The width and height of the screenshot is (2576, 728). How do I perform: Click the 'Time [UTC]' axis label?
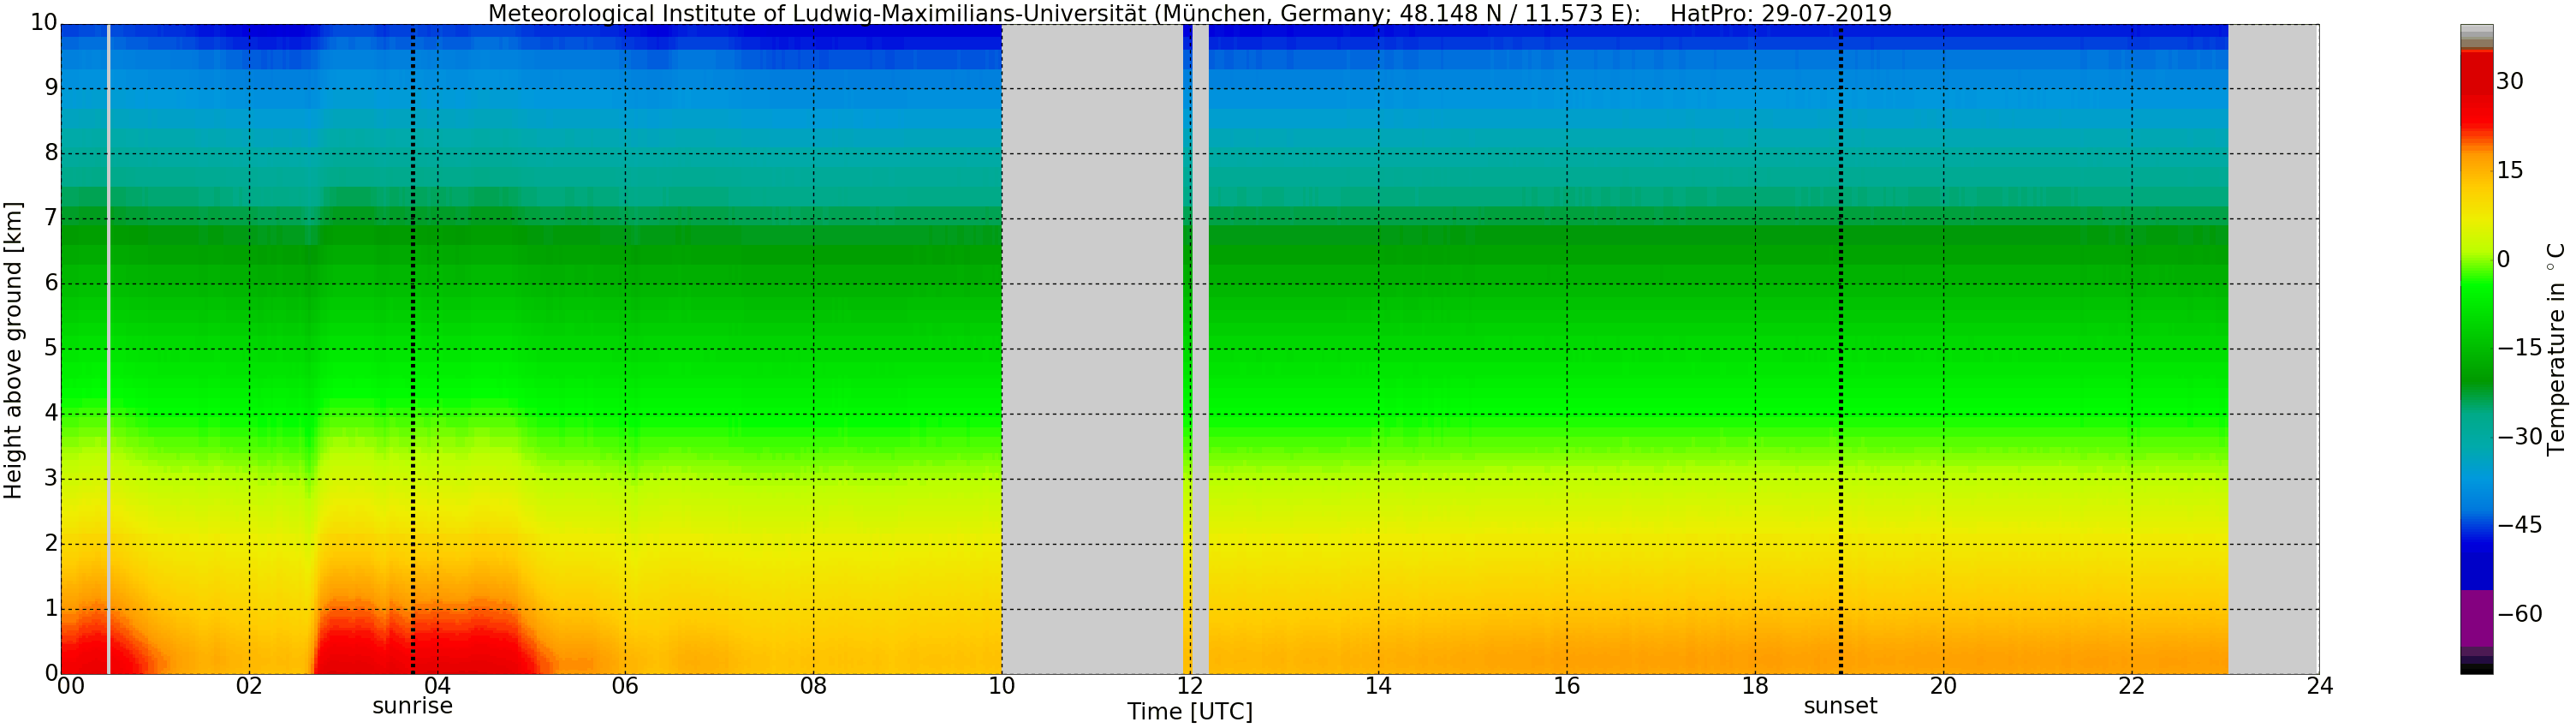click(1190, 712)
